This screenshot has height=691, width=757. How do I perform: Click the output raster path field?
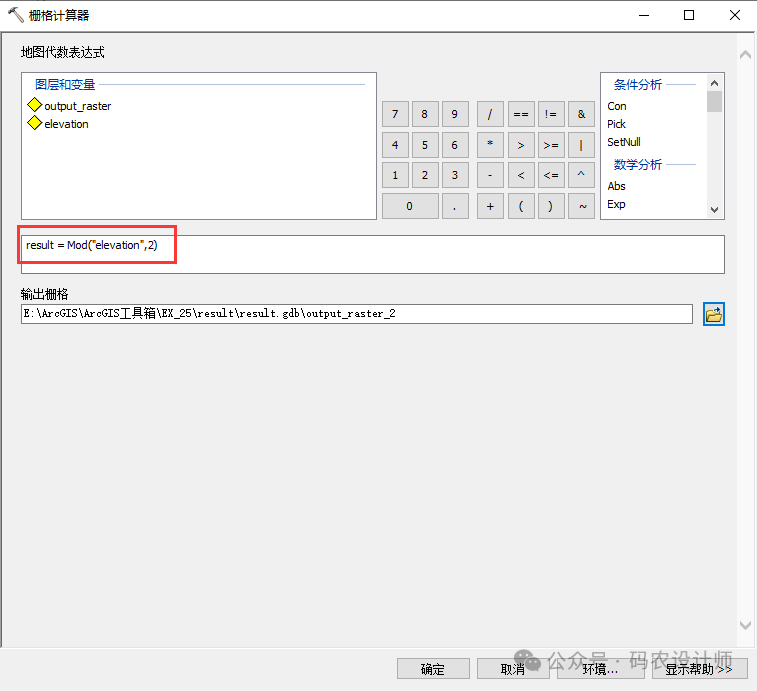356,314
